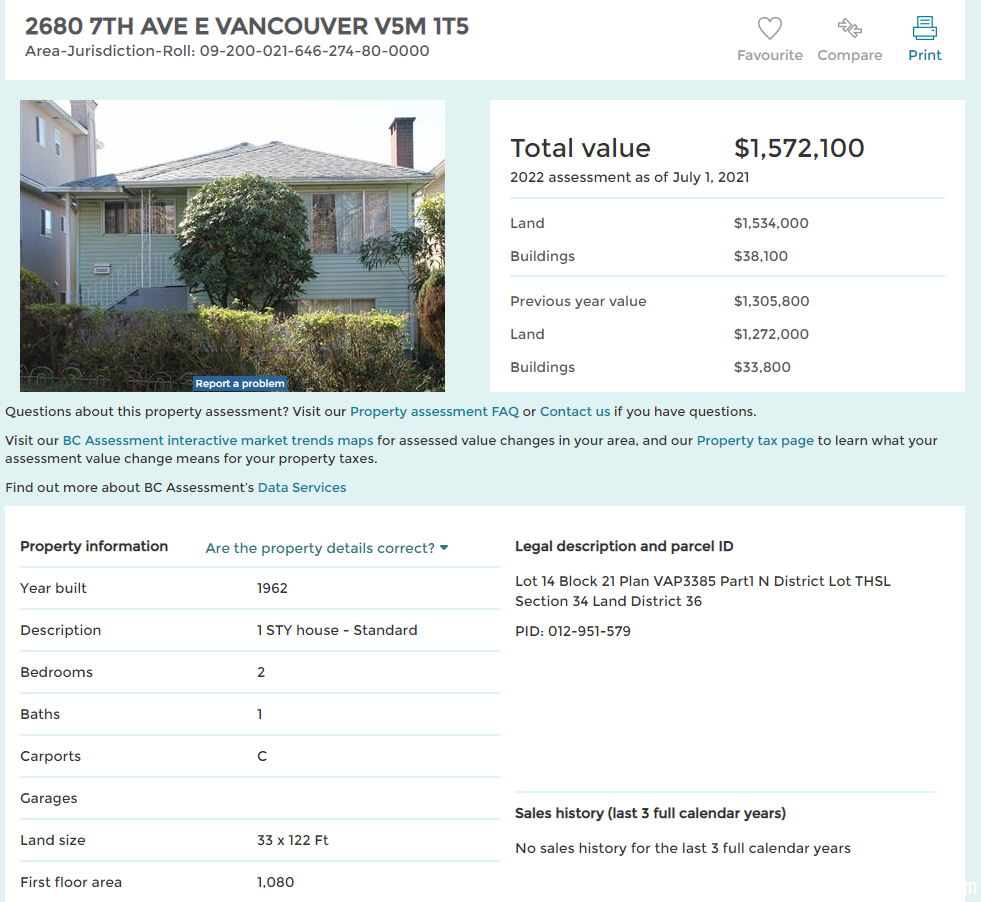Click the property address heading

(x=247, y=26)
